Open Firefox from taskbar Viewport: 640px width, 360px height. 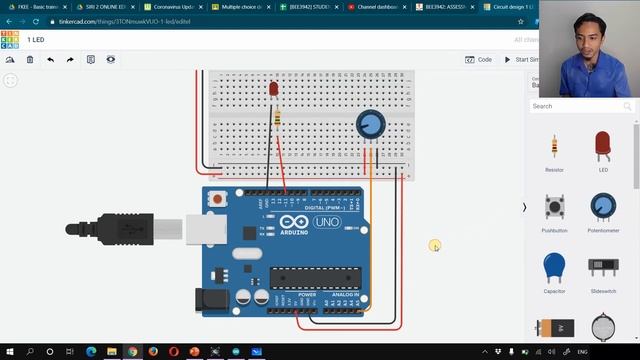153,352
